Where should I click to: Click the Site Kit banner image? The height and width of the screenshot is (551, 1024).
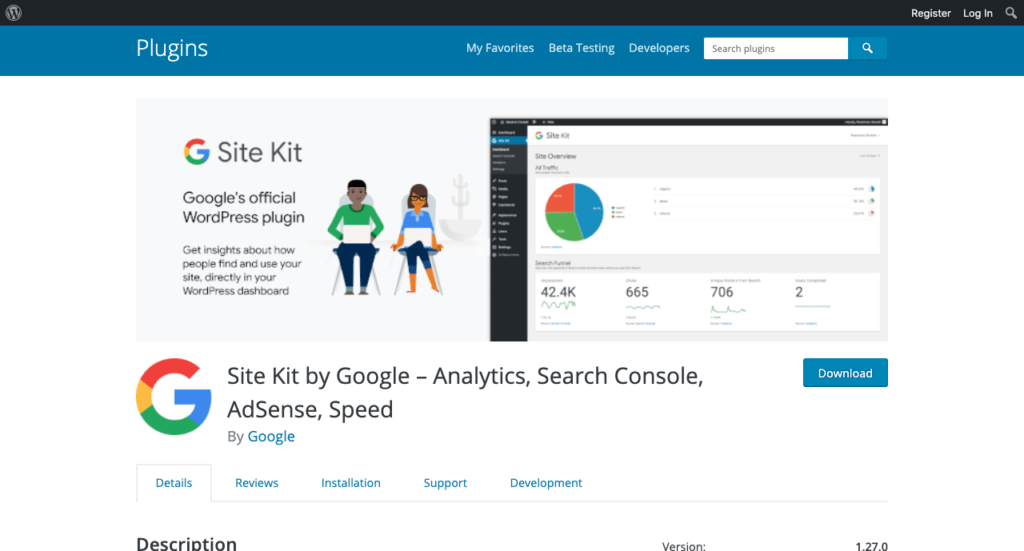(512, 220)
